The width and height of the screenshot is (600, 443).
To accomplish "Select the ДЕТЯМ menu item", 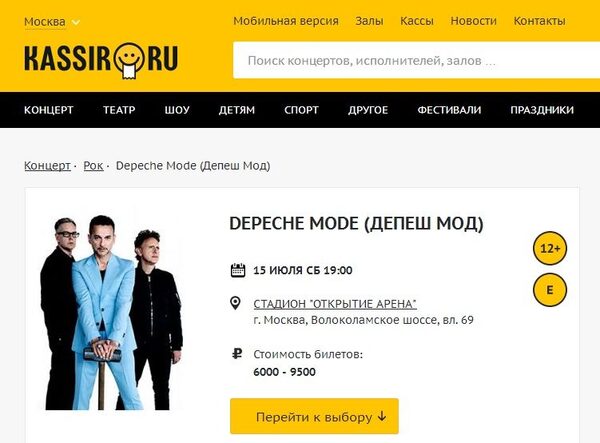I will pyautogui.click(x=236, y=110).
